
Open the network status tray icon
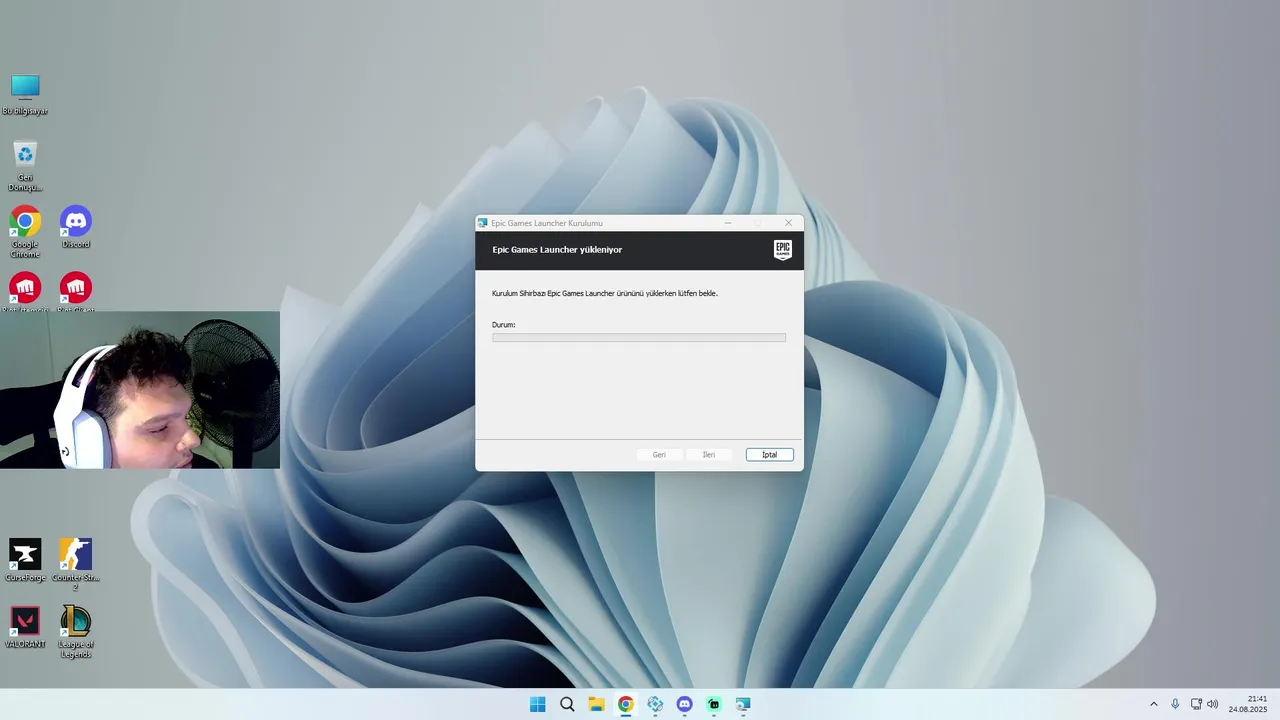click(x=1196, y=704)
